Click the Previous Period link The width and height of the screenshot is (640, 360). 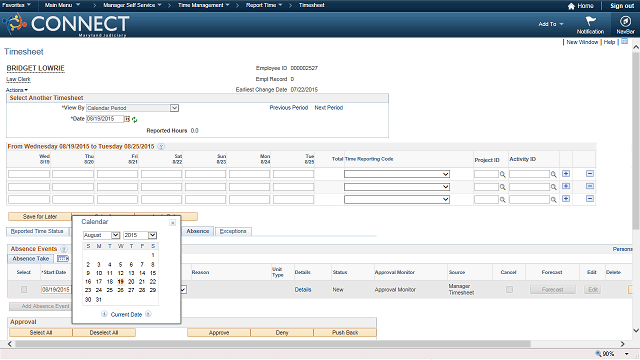coord(289,108)
